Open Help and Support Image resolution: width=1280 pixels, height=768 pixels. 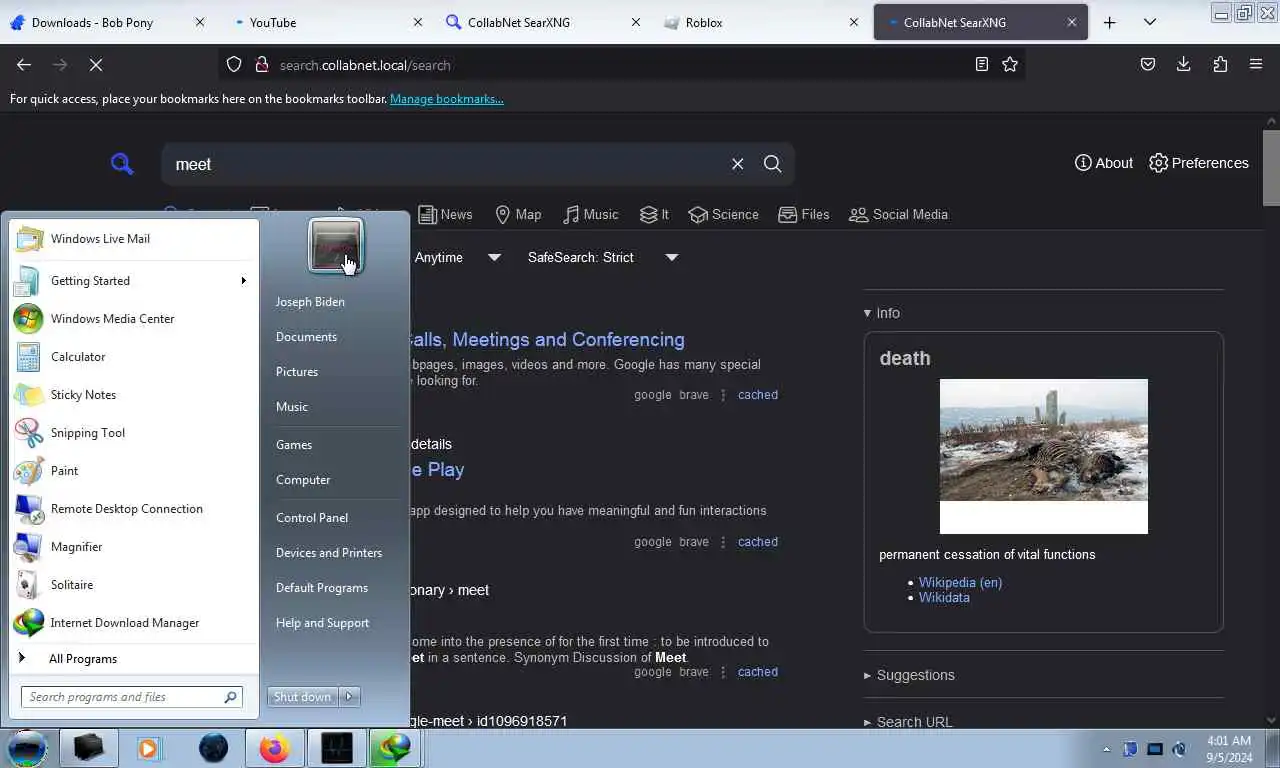pos(322,623)
